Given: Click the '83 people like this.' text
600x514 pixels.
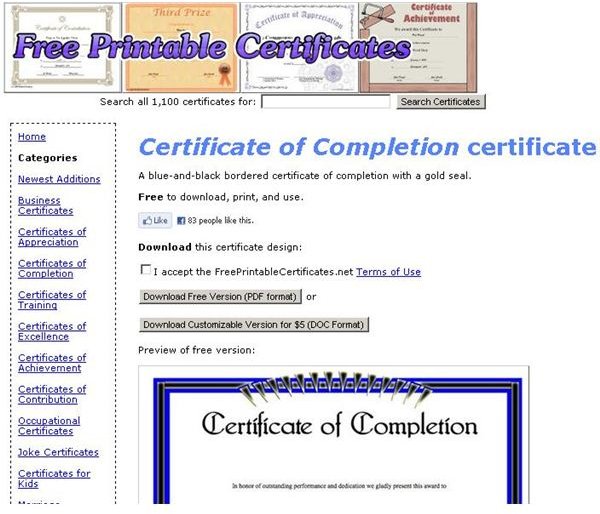Looking at the screenshot, I should [x=220, y=220].
